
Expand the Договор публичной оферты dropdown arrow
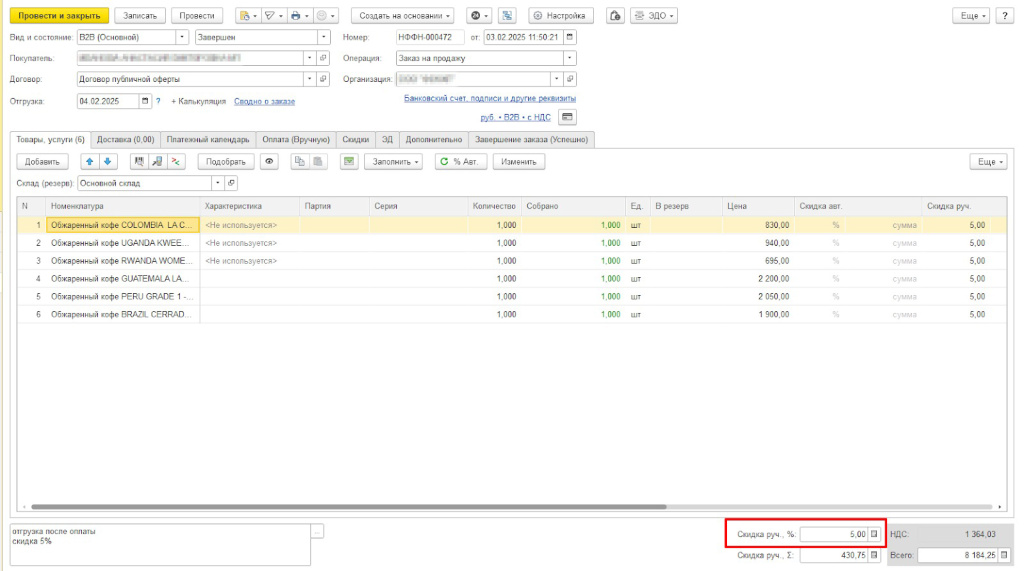click(x=310, y=79)
